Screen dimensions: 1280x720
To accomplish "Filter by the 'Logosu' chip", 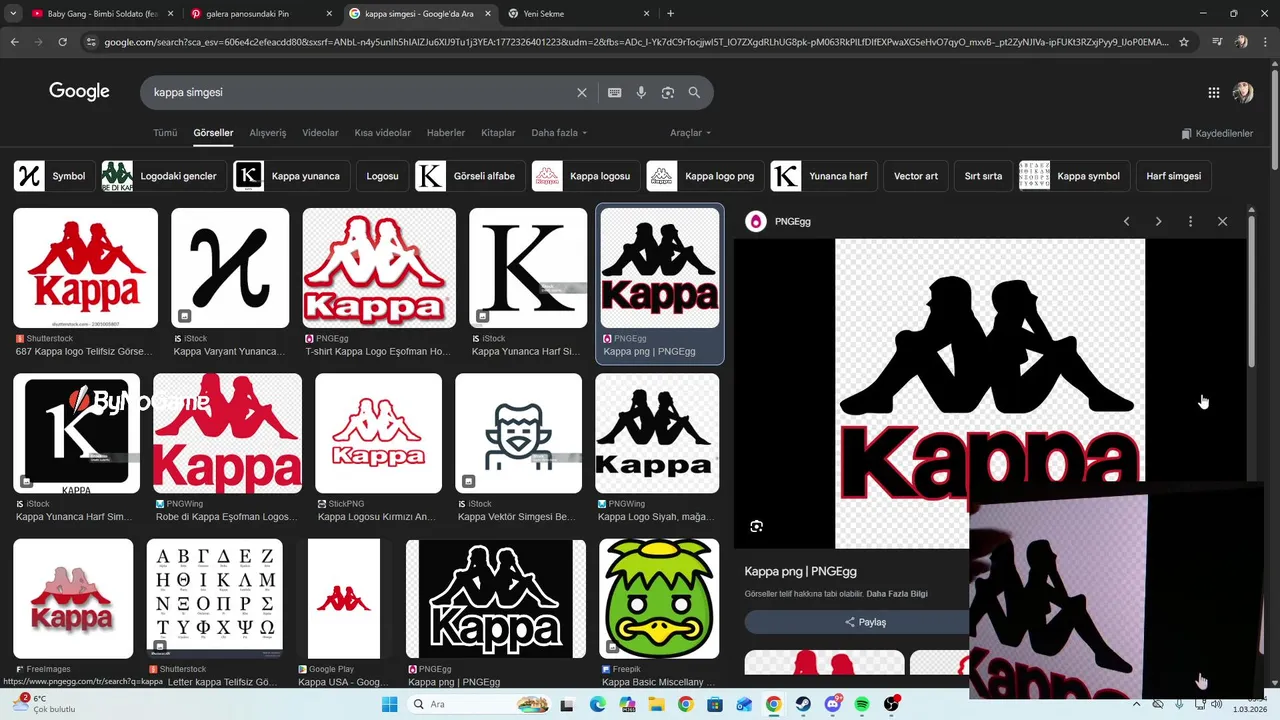I will (x=382, y=176).
